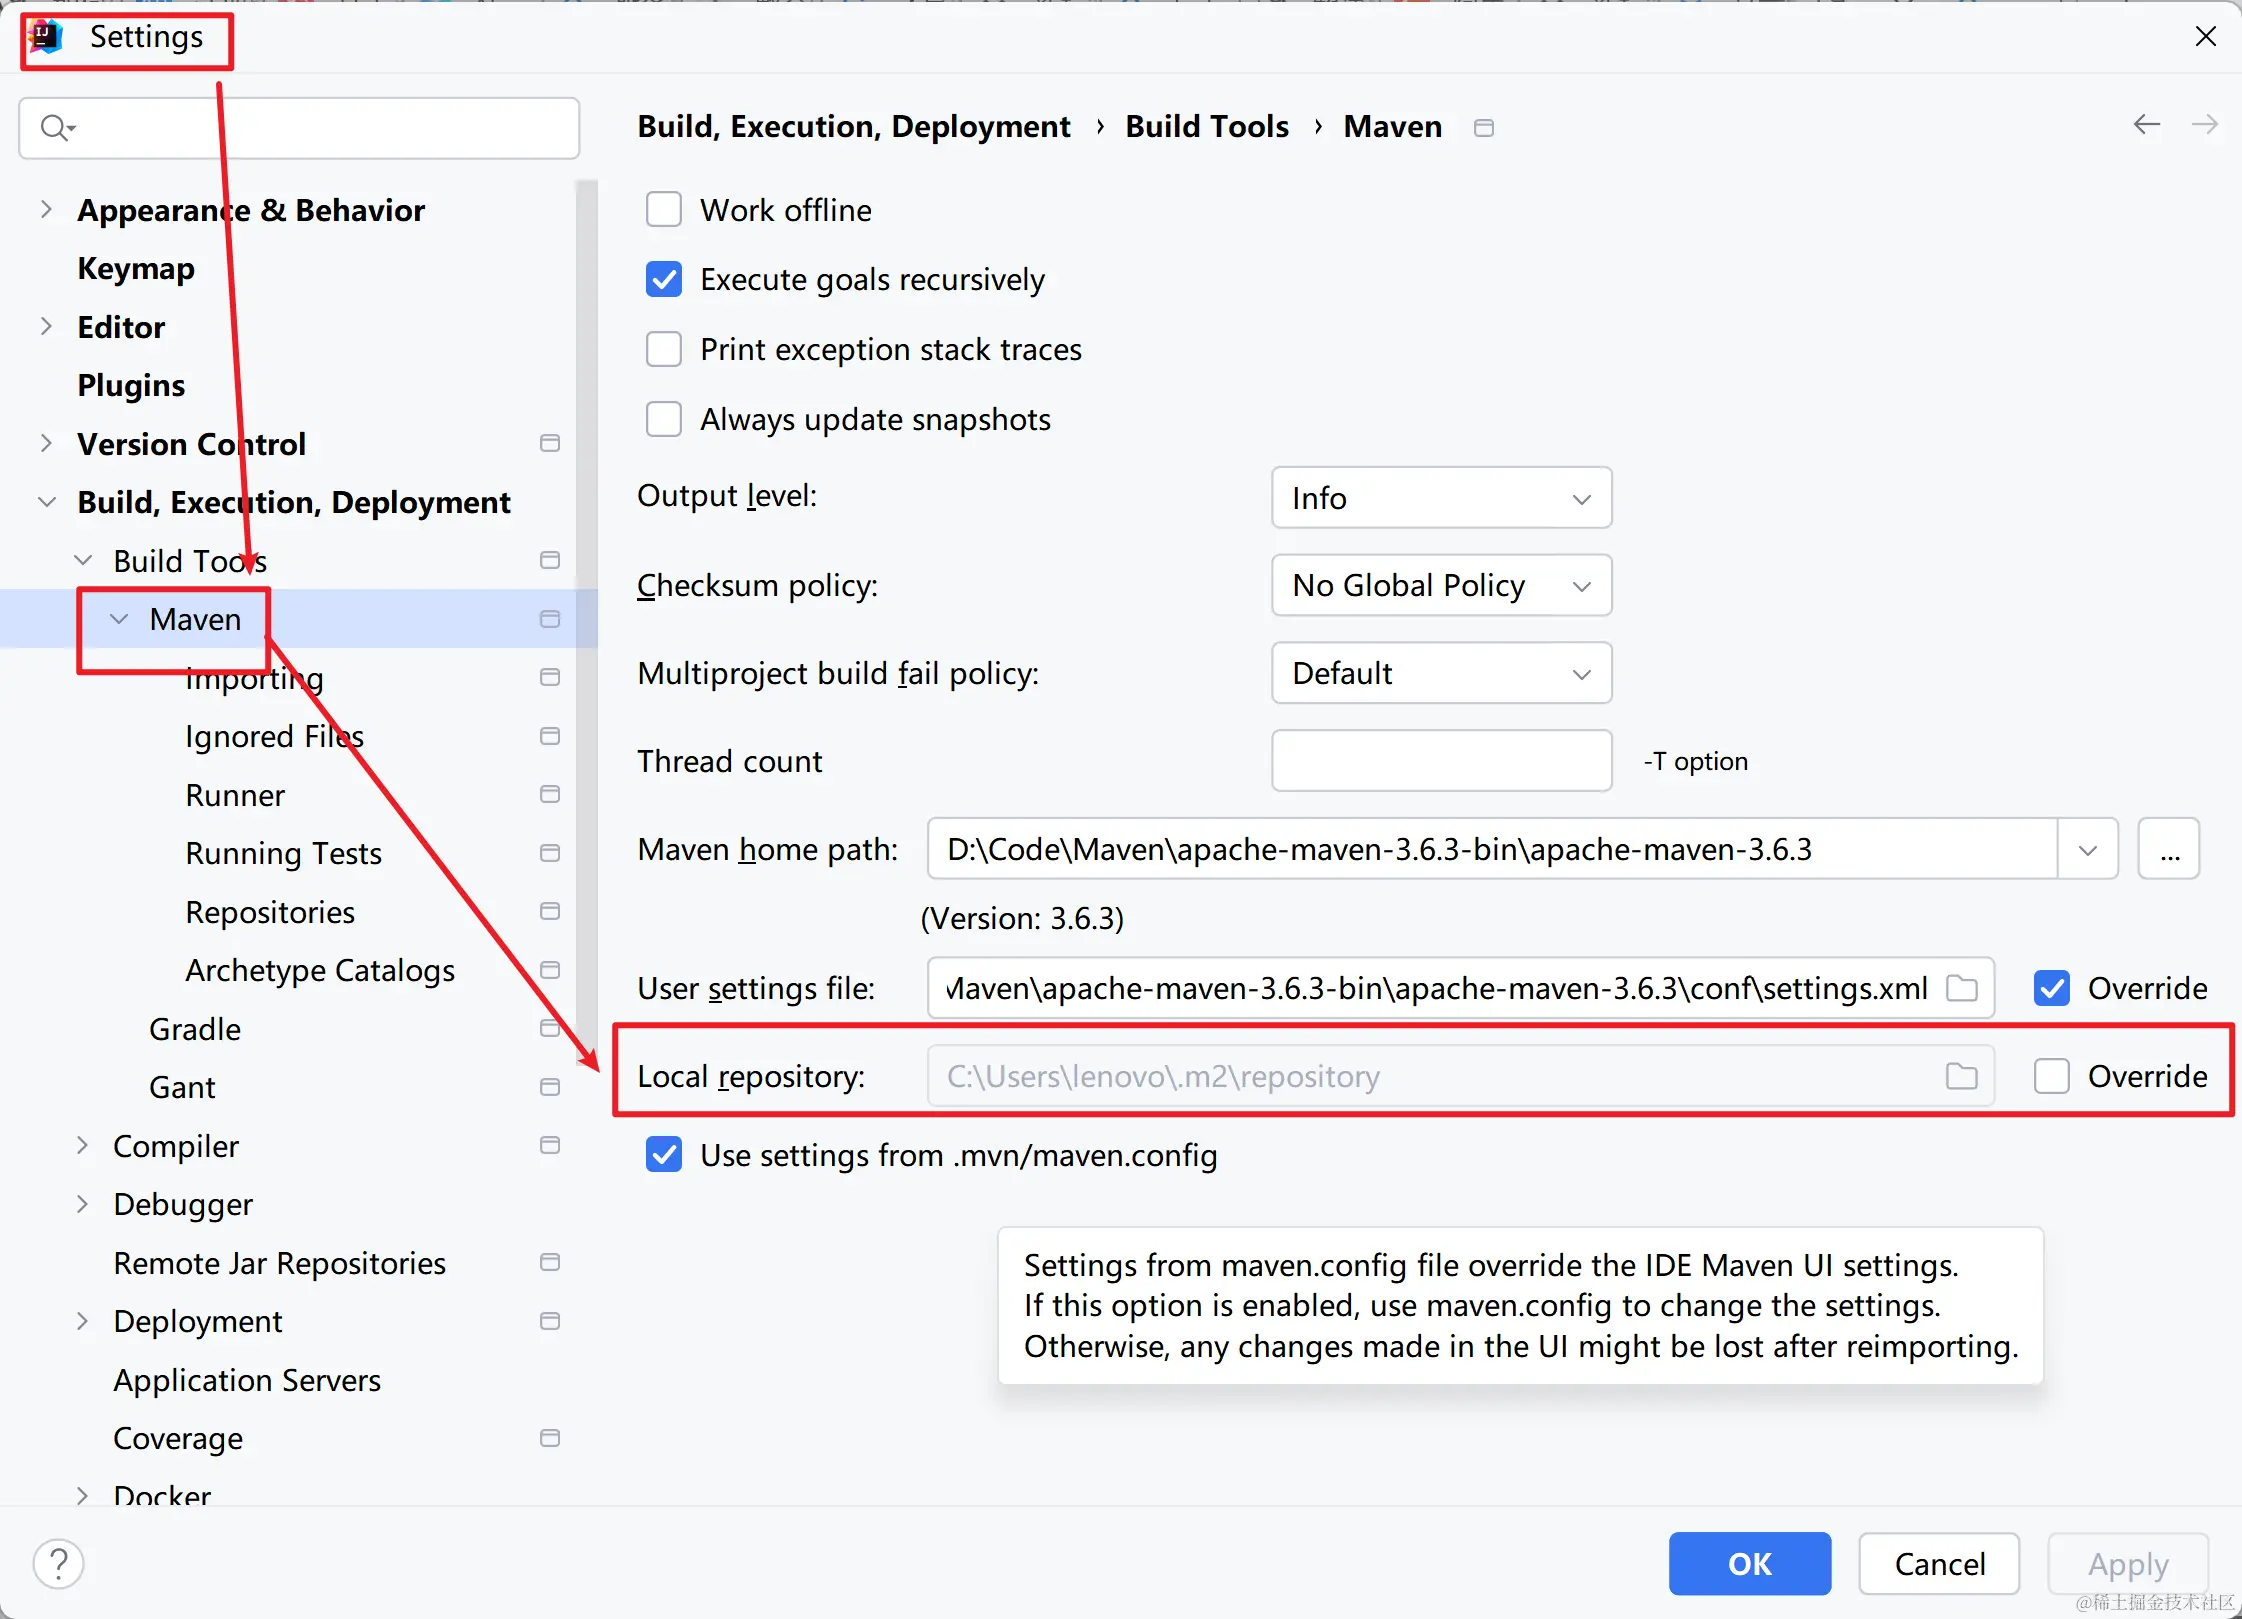Click the search magnifier icon
This screenshot has width=2242, height=1619.
(55, 128)
